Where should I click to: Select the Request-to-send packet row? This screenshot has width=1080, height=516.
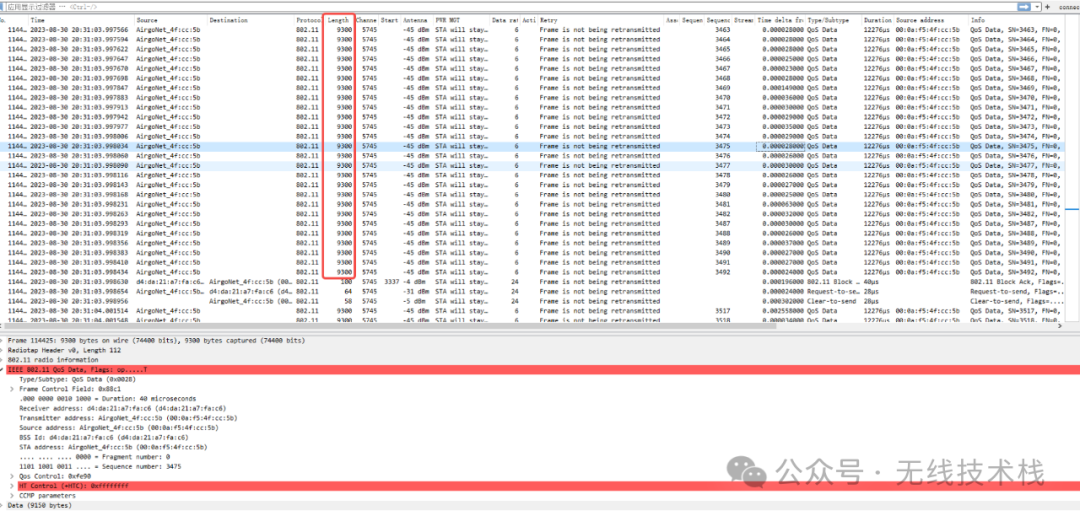(532, 291)
